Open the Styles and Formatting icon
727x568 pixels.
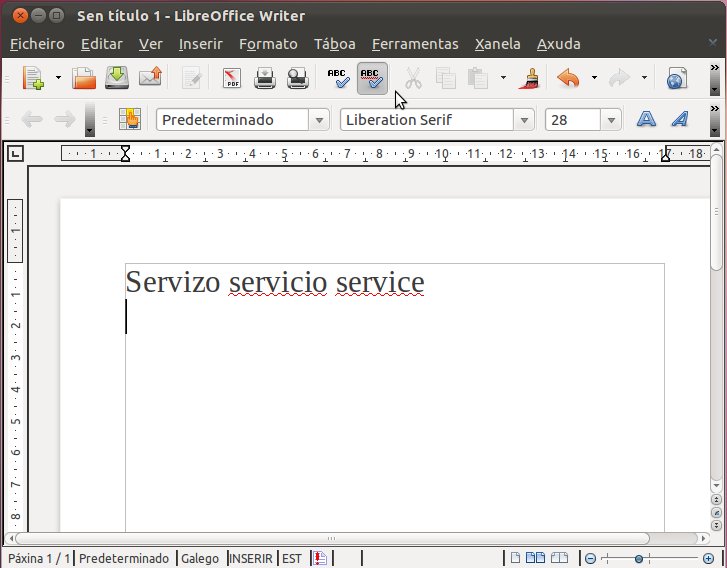coord(130,119)
